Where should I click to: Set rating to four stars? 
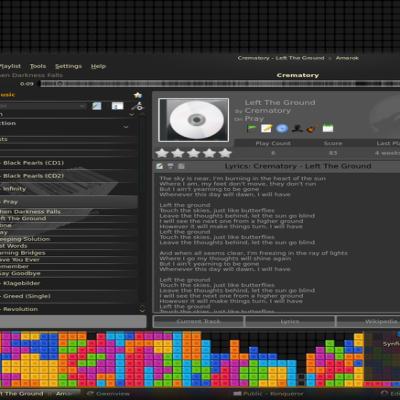pos(209,153)
